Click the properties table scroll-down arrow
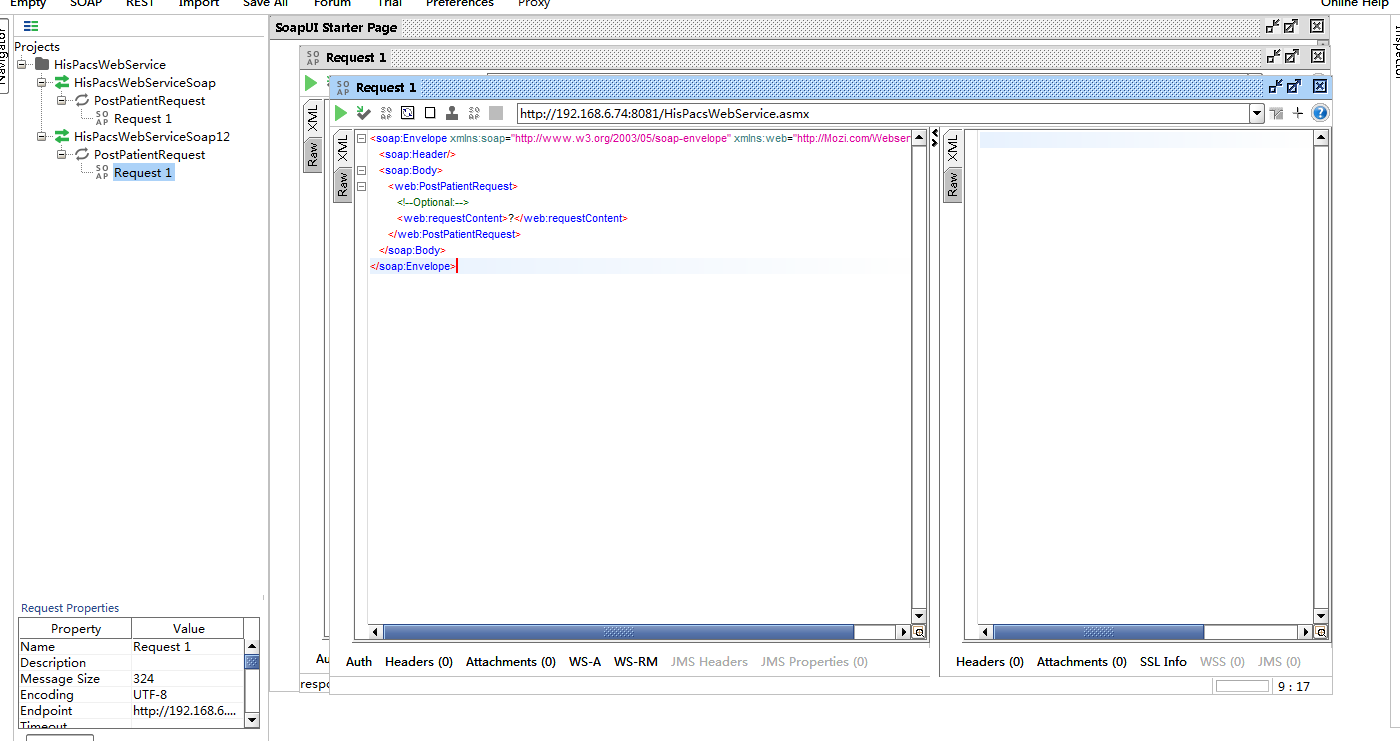The height and width of the screenshot is (741, 1400). pyautogui.click(x=252, y=719)
